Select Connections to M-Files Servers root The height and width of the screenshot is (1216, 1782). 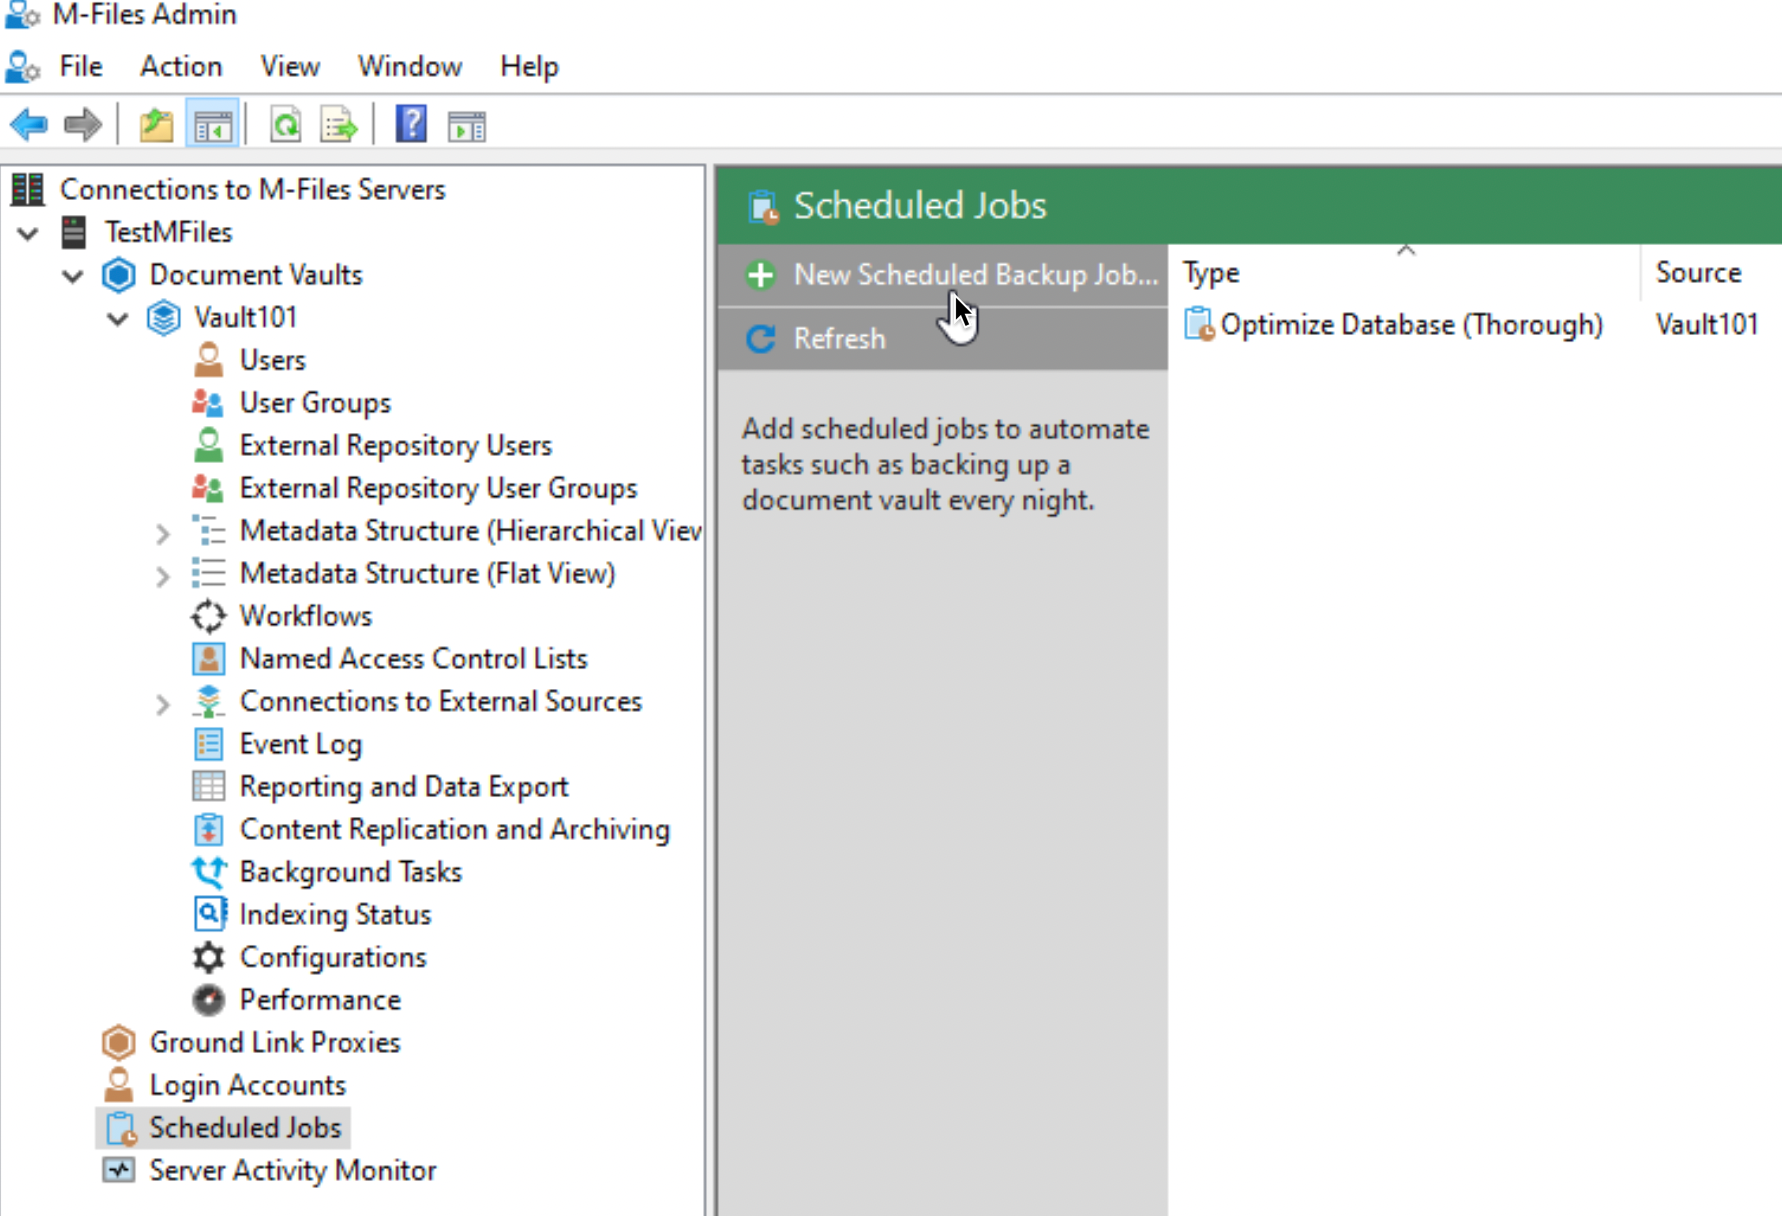(252, 190)
